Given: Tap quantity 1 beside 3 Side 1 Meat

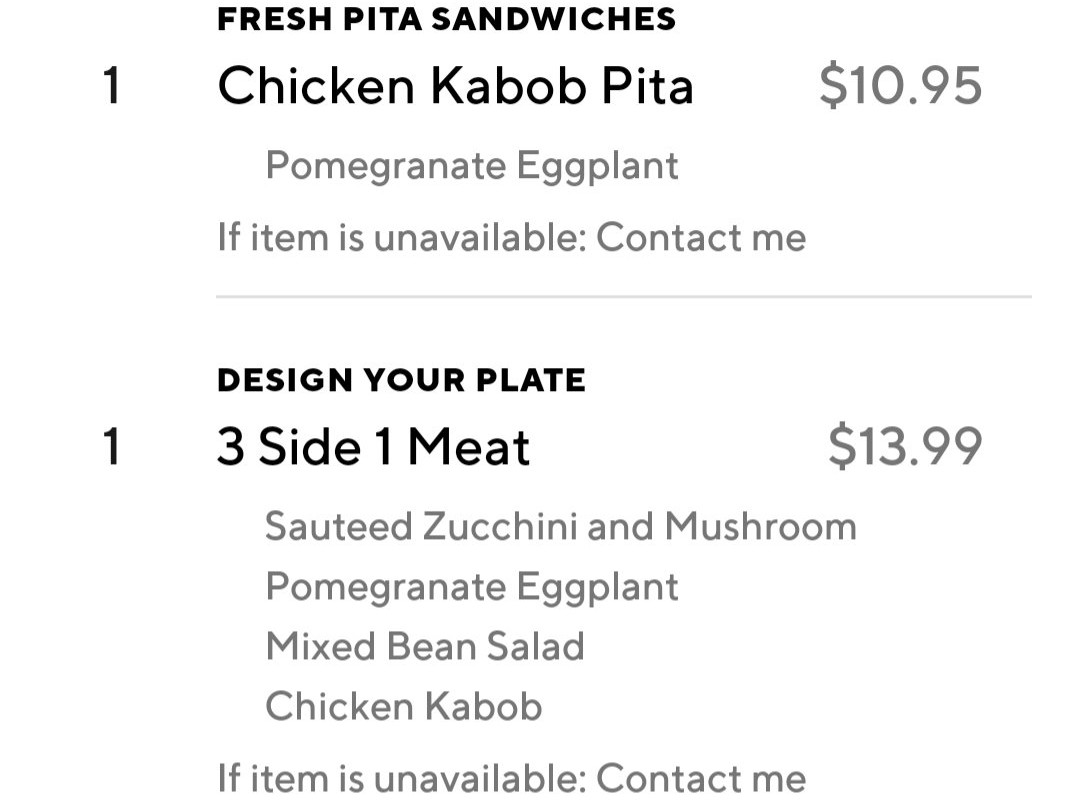Looking at the screenshot, I should pyautogui.click(x=111, y=447).
